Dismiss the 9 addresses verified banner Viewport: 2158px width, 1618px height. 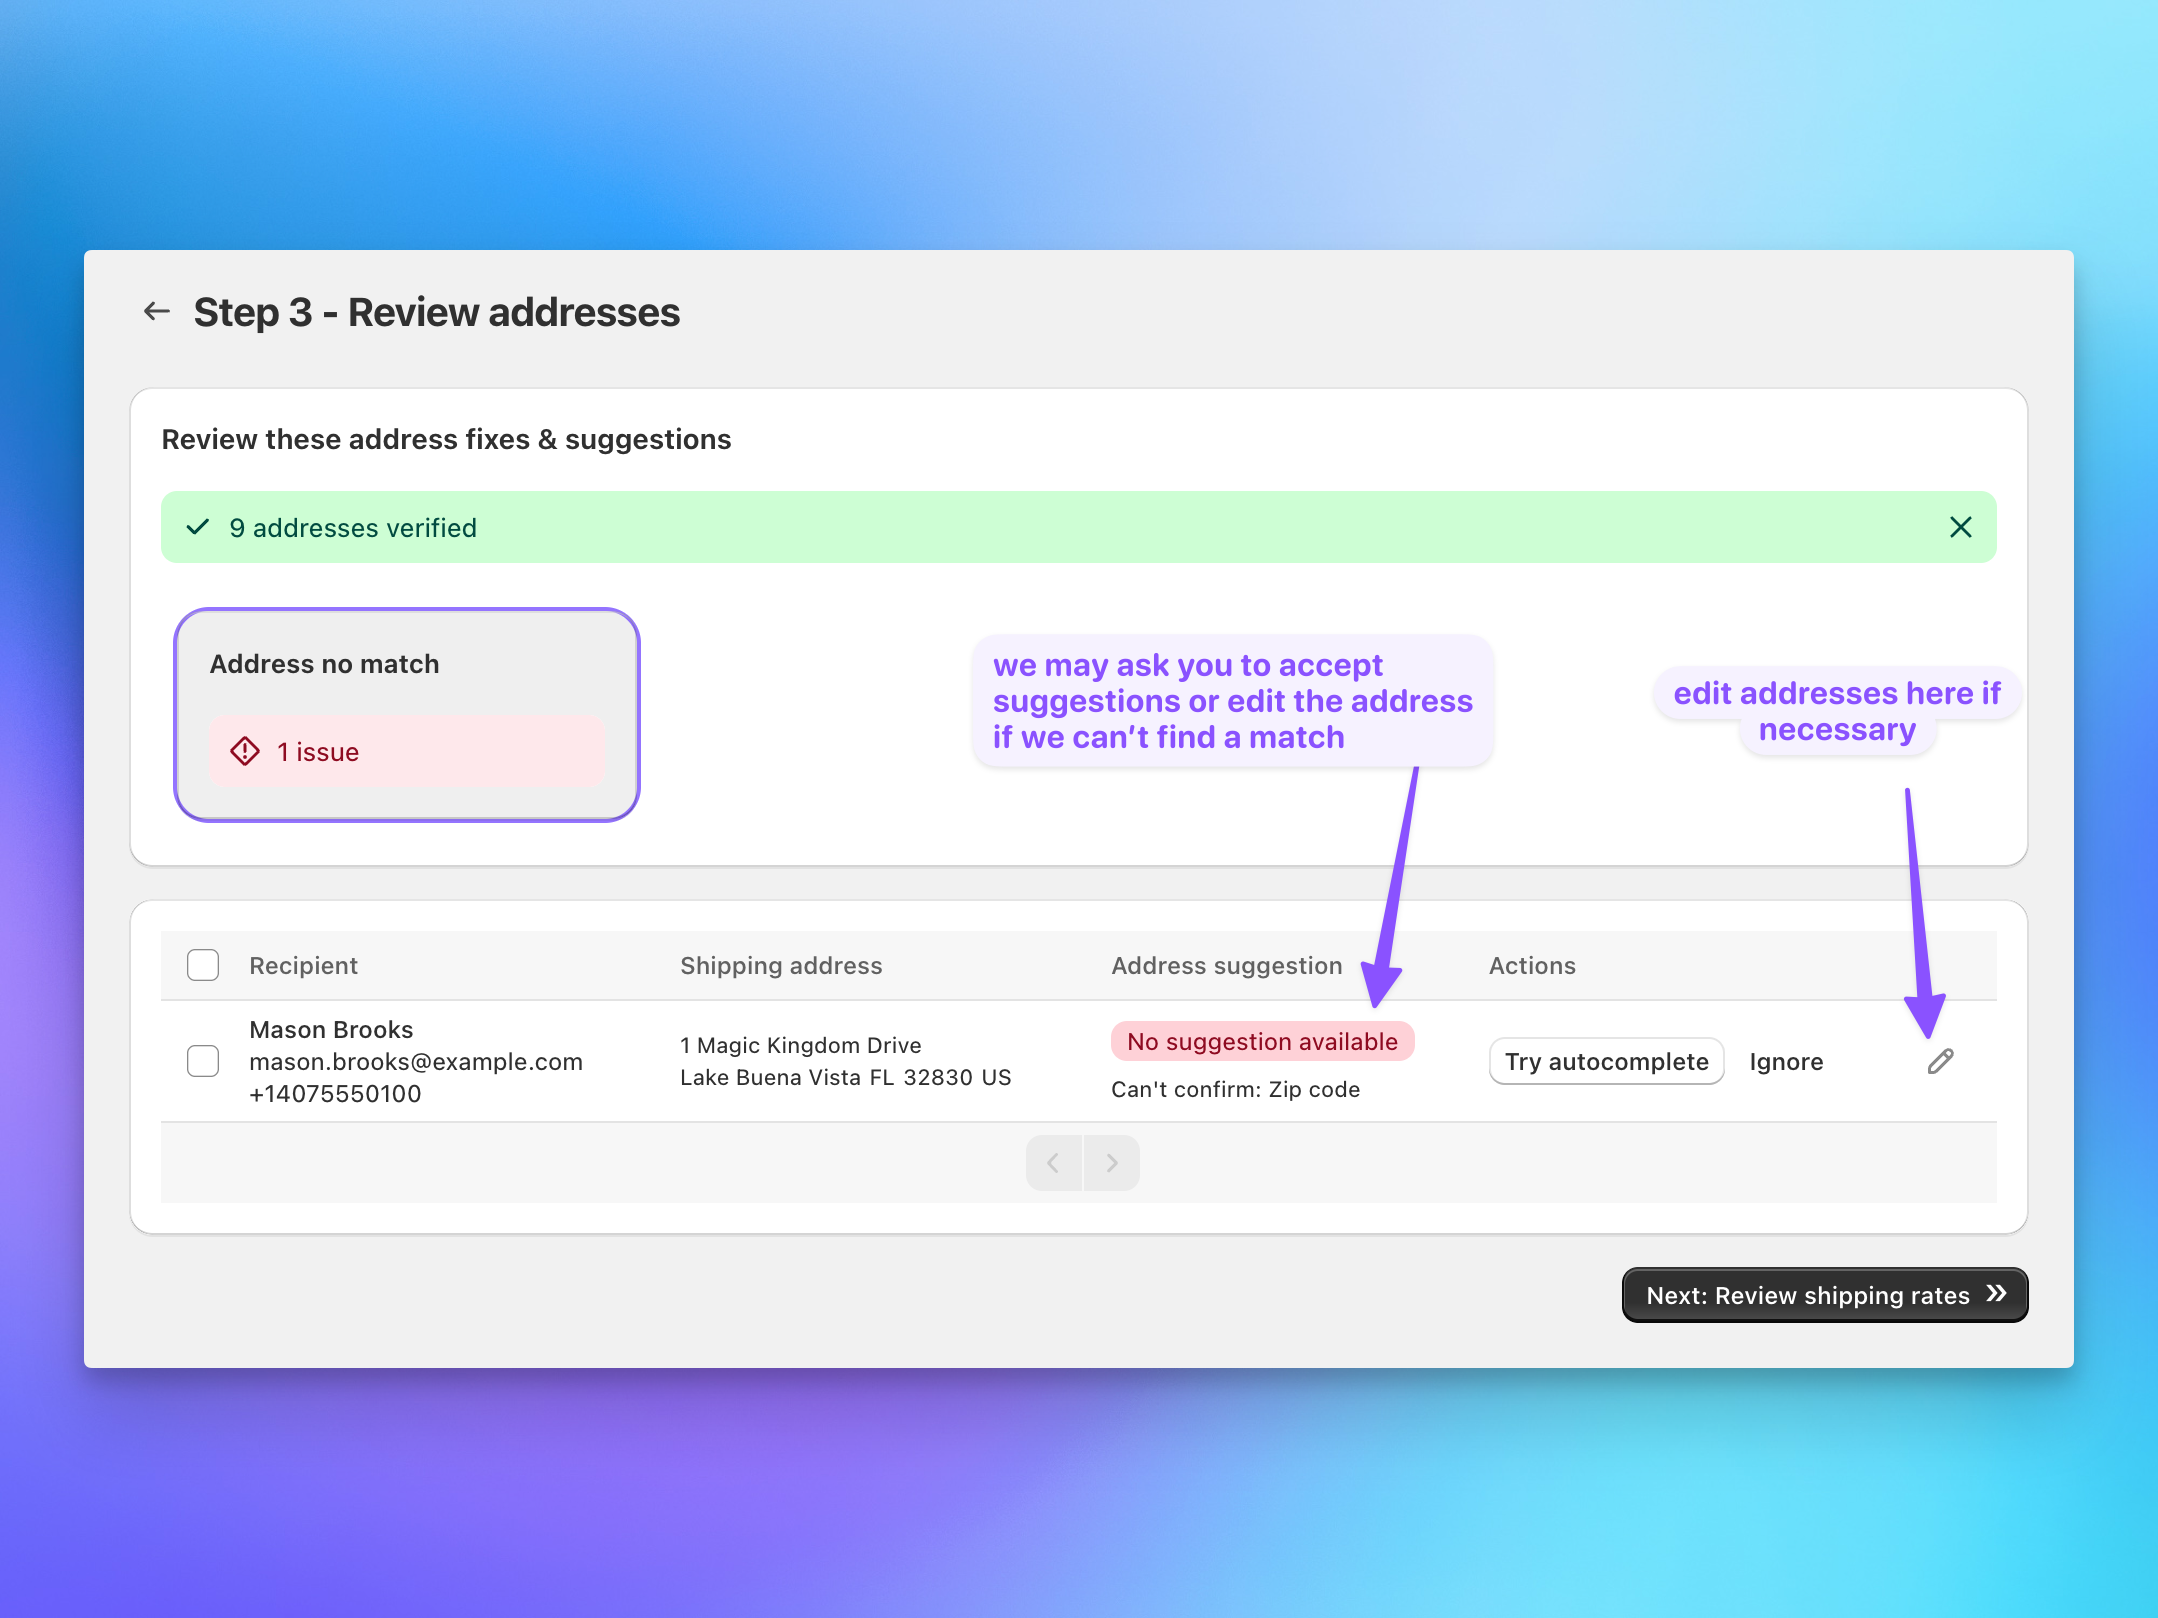point(1959,527)
